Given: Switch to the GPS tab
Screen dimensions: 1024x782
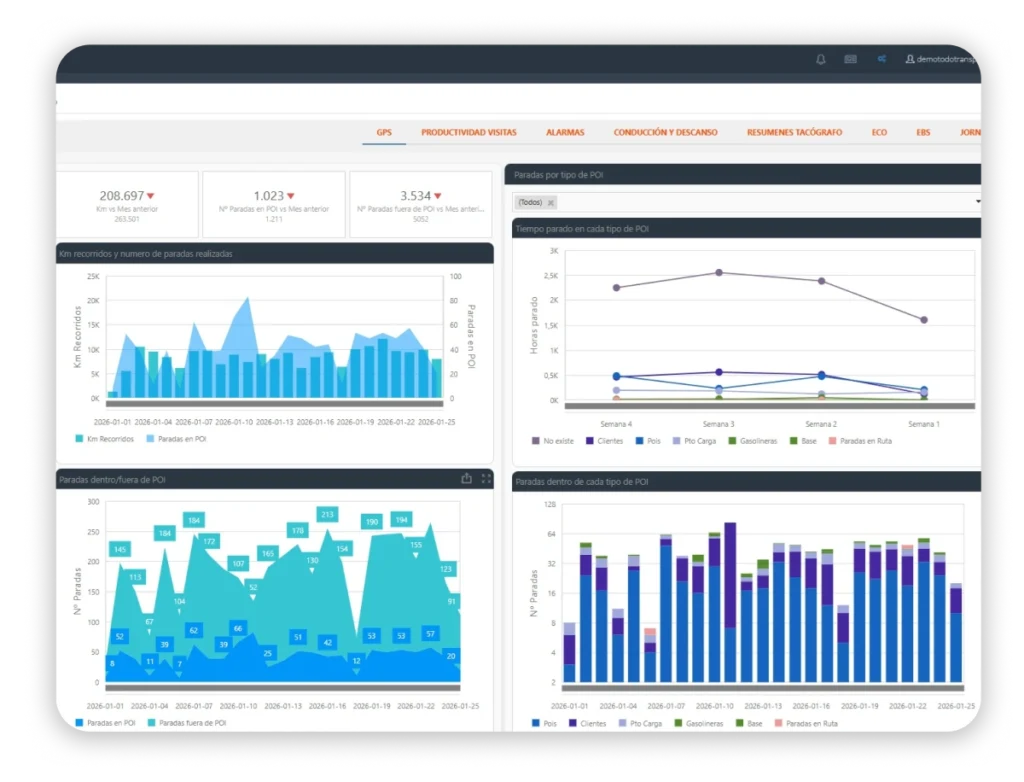Looking at the screenshot, I should click(x=384, y=132).
